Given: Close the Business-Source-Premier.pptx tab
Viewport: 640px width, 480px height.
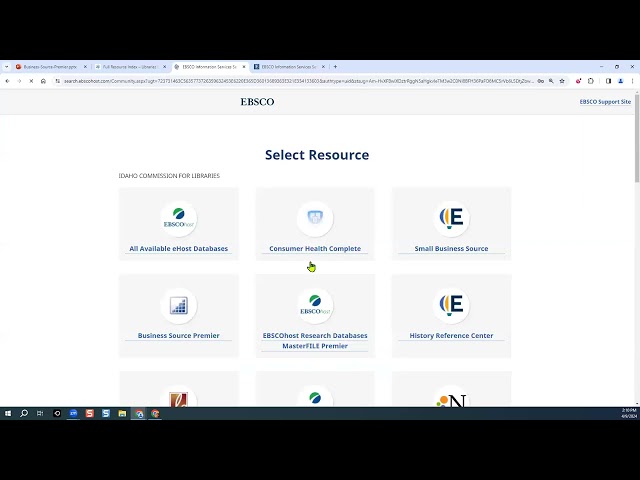Looking at the screenshot, I should [x=85, y=67].
